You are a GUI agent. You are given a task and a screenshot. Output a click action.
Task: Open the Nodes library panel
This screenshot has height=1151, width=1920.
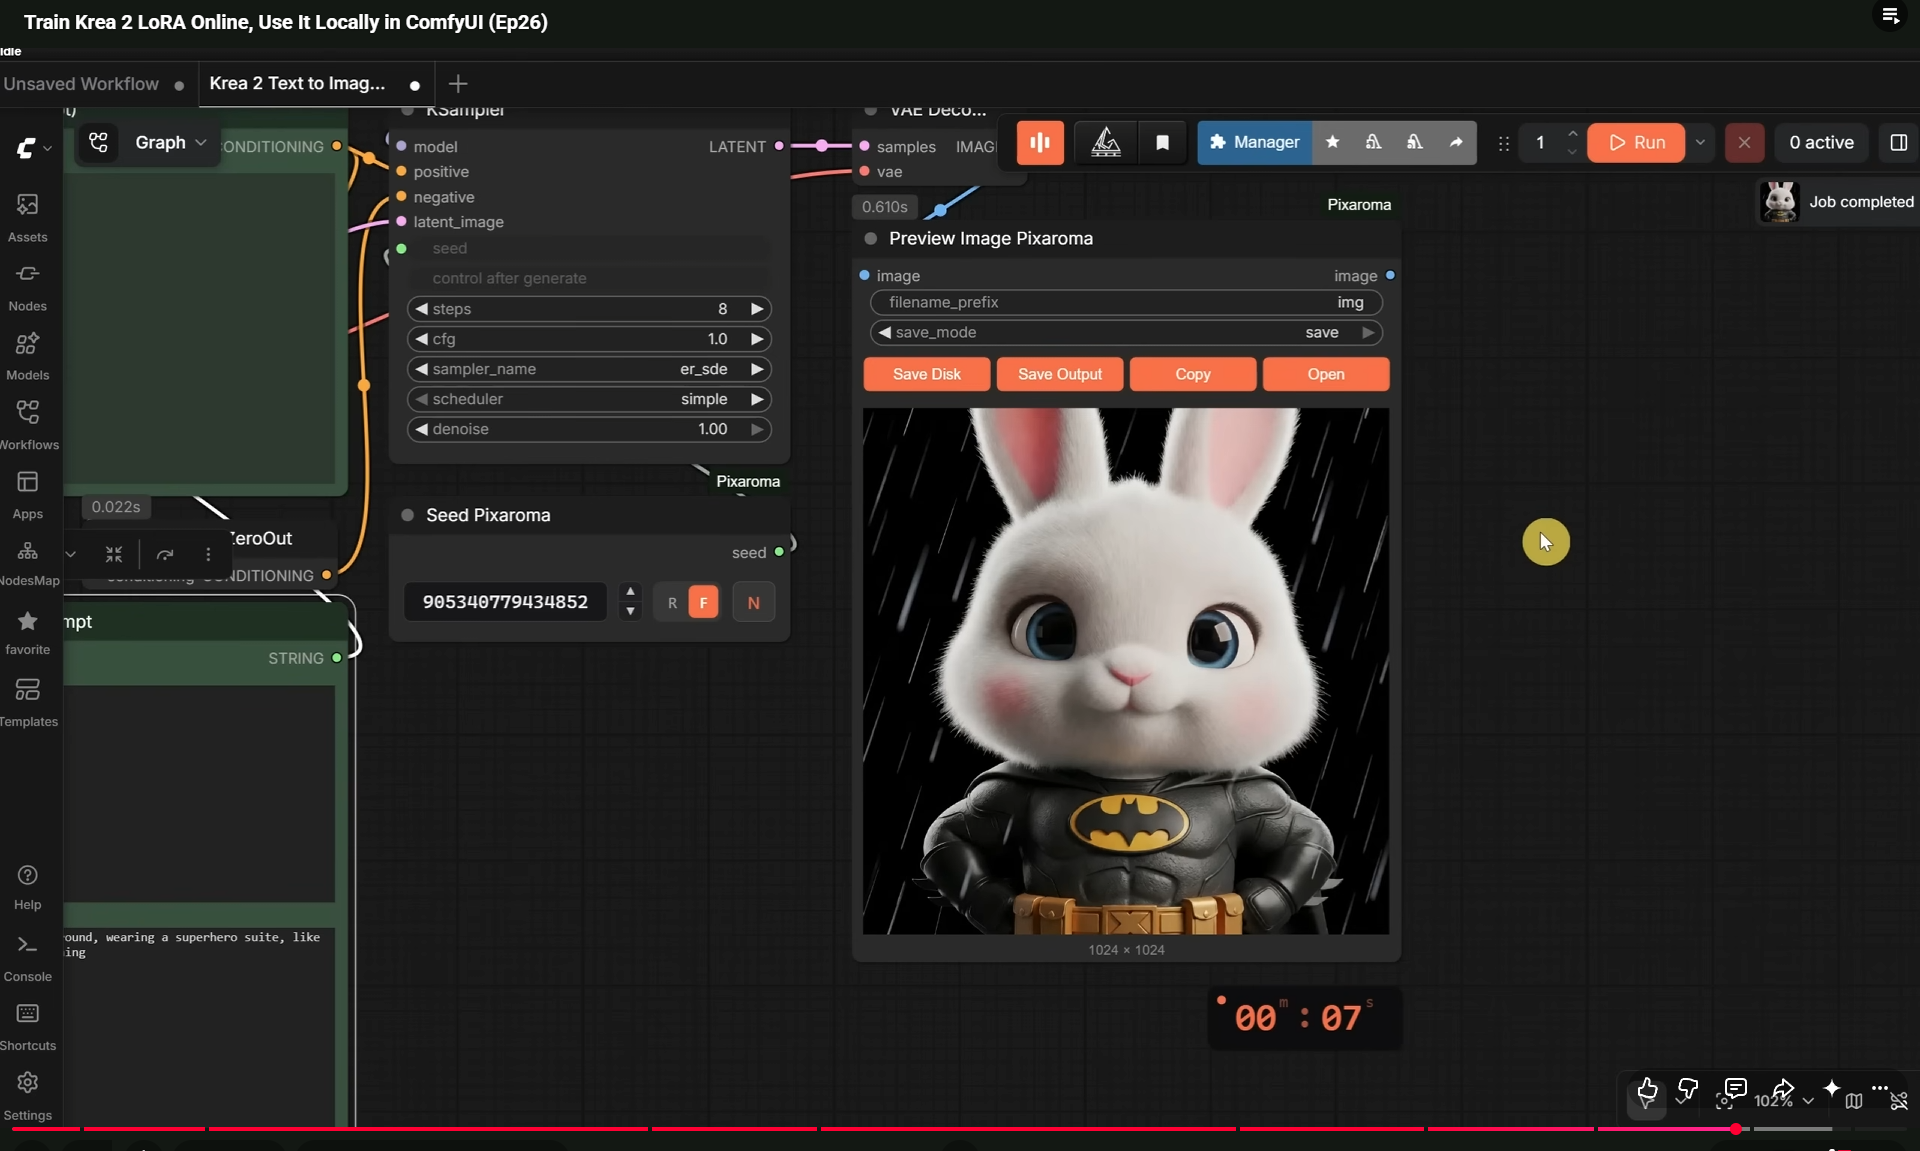pos(27,287)
